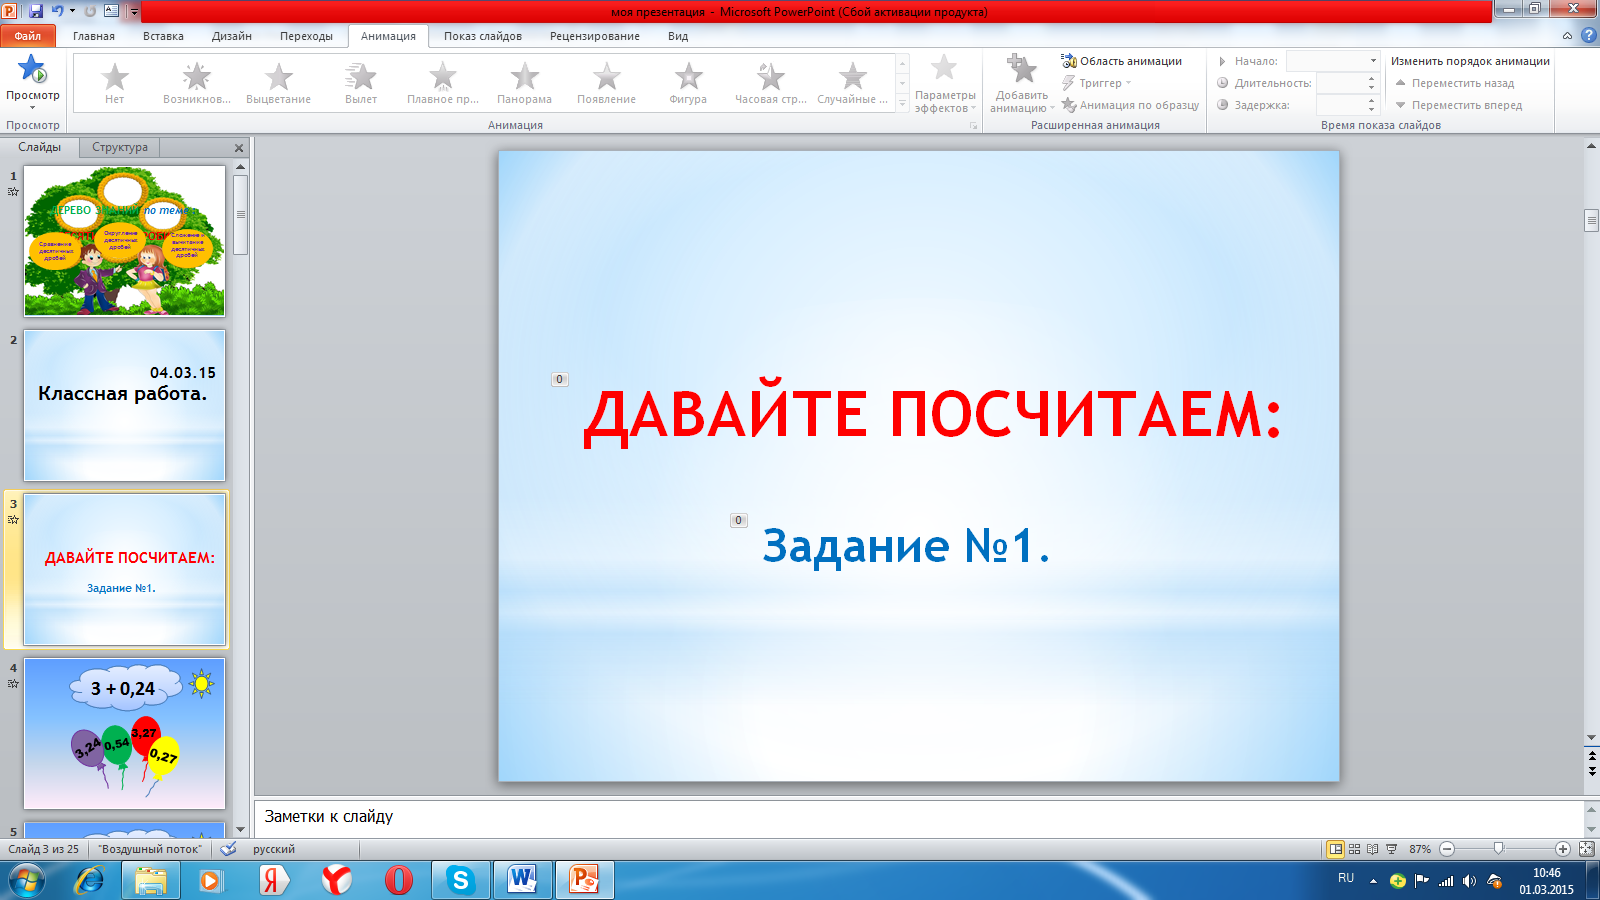The height and width of the screenshot is (900, 1600).
Task: Switch to Slide Sorter view icon
Action: 1355,849
